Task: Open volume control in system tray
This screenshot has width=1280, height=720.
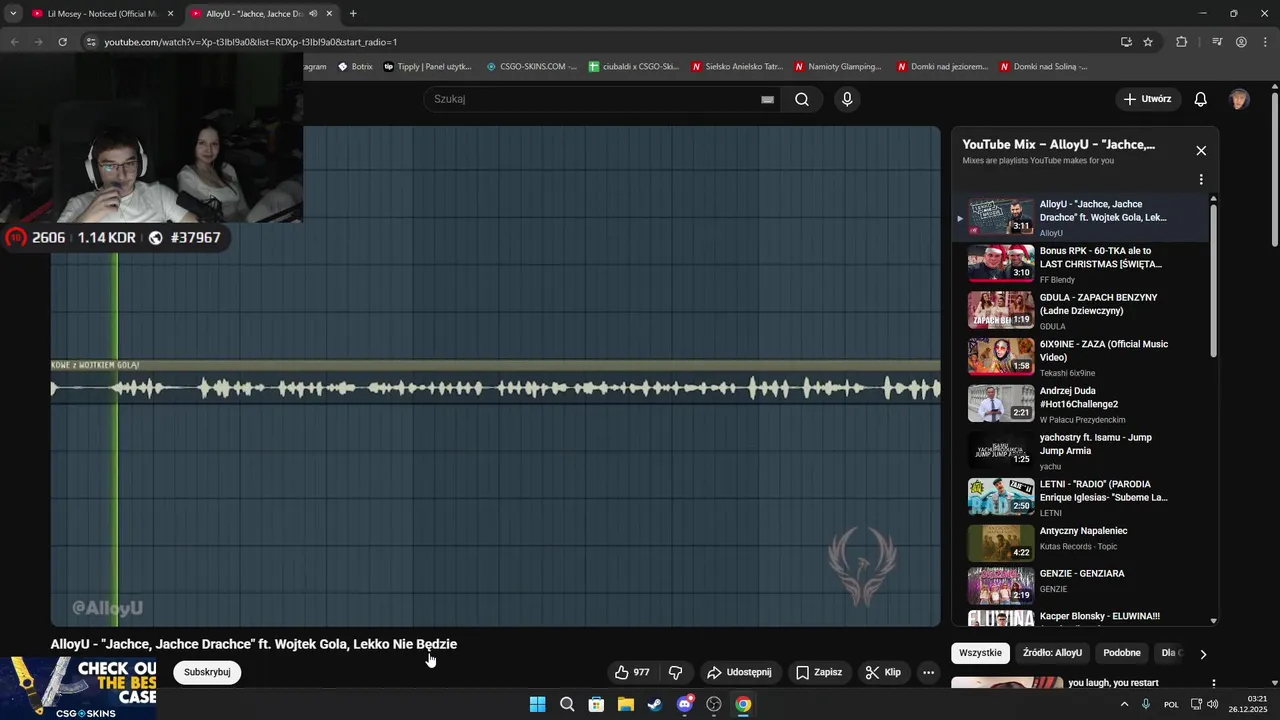Action: (x=1213, y=704)
